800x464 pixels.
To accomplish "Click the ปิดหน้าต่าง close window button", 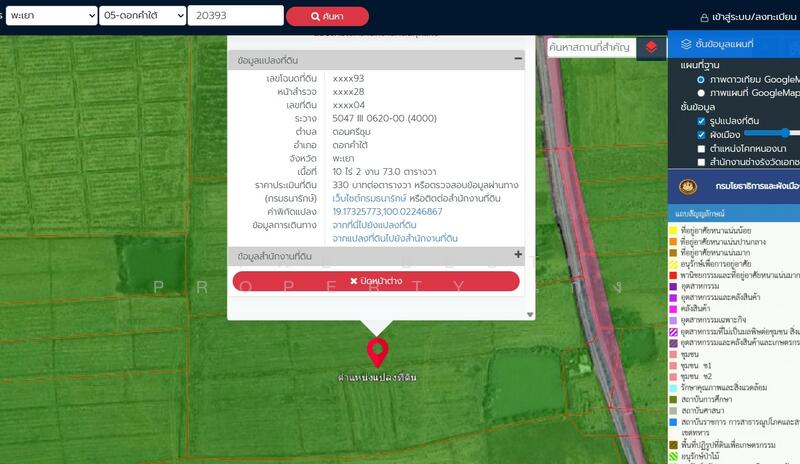I will click(376, 281).
